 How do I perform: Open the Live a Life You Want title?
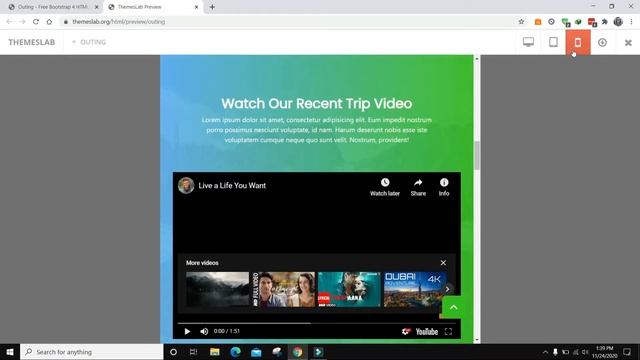click(x=232, y=185)
